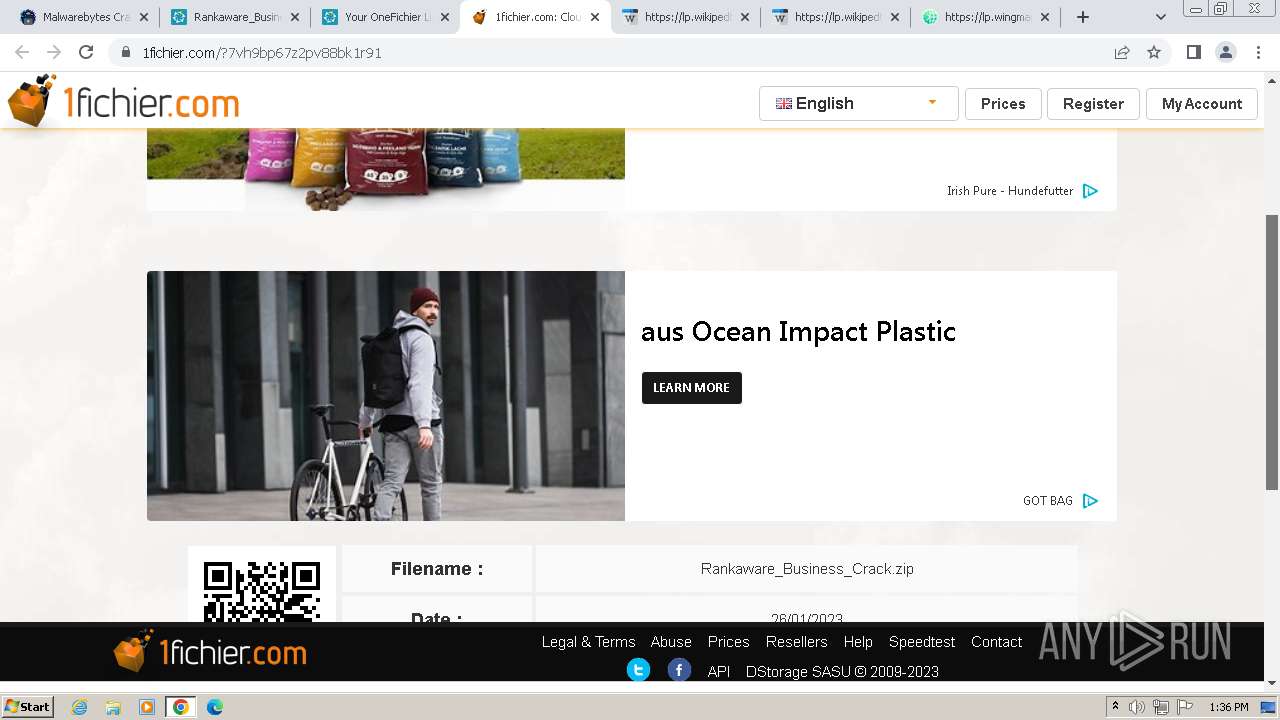Toggle the browser side panel icon
The height and width of the screenshot is (720, 1280).
1193,52
